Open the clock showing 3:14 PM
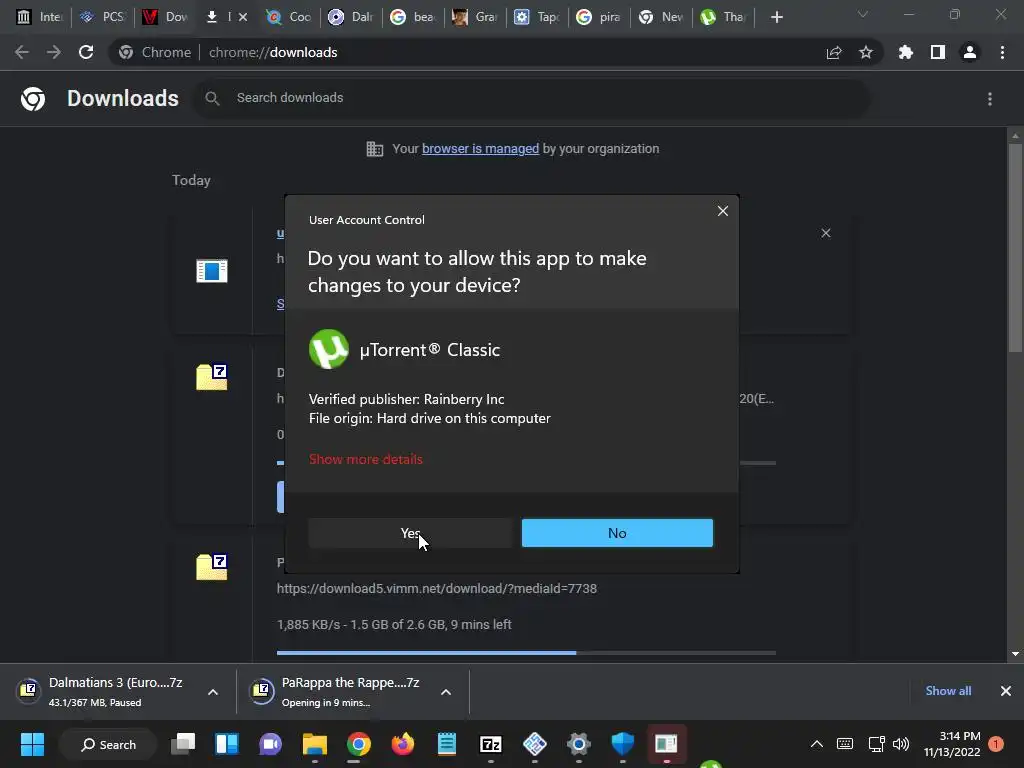The width and height of the screenshot is (1024, 768). [x=952, y=744]
